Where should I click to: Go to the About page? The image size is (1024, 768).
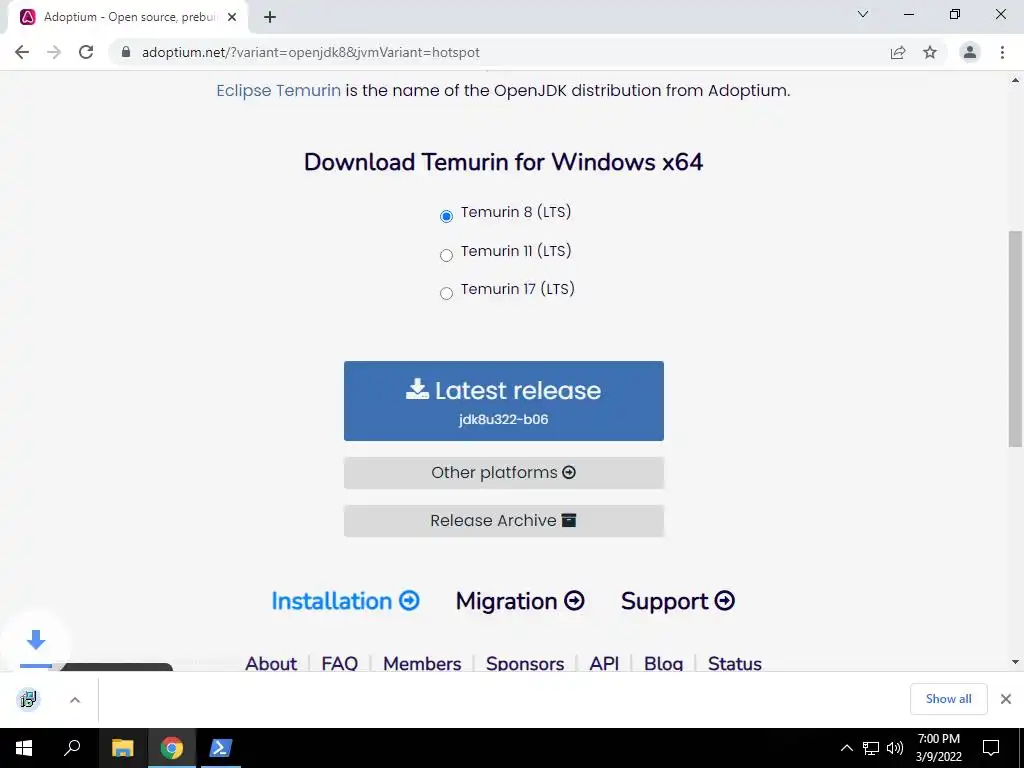271,663
